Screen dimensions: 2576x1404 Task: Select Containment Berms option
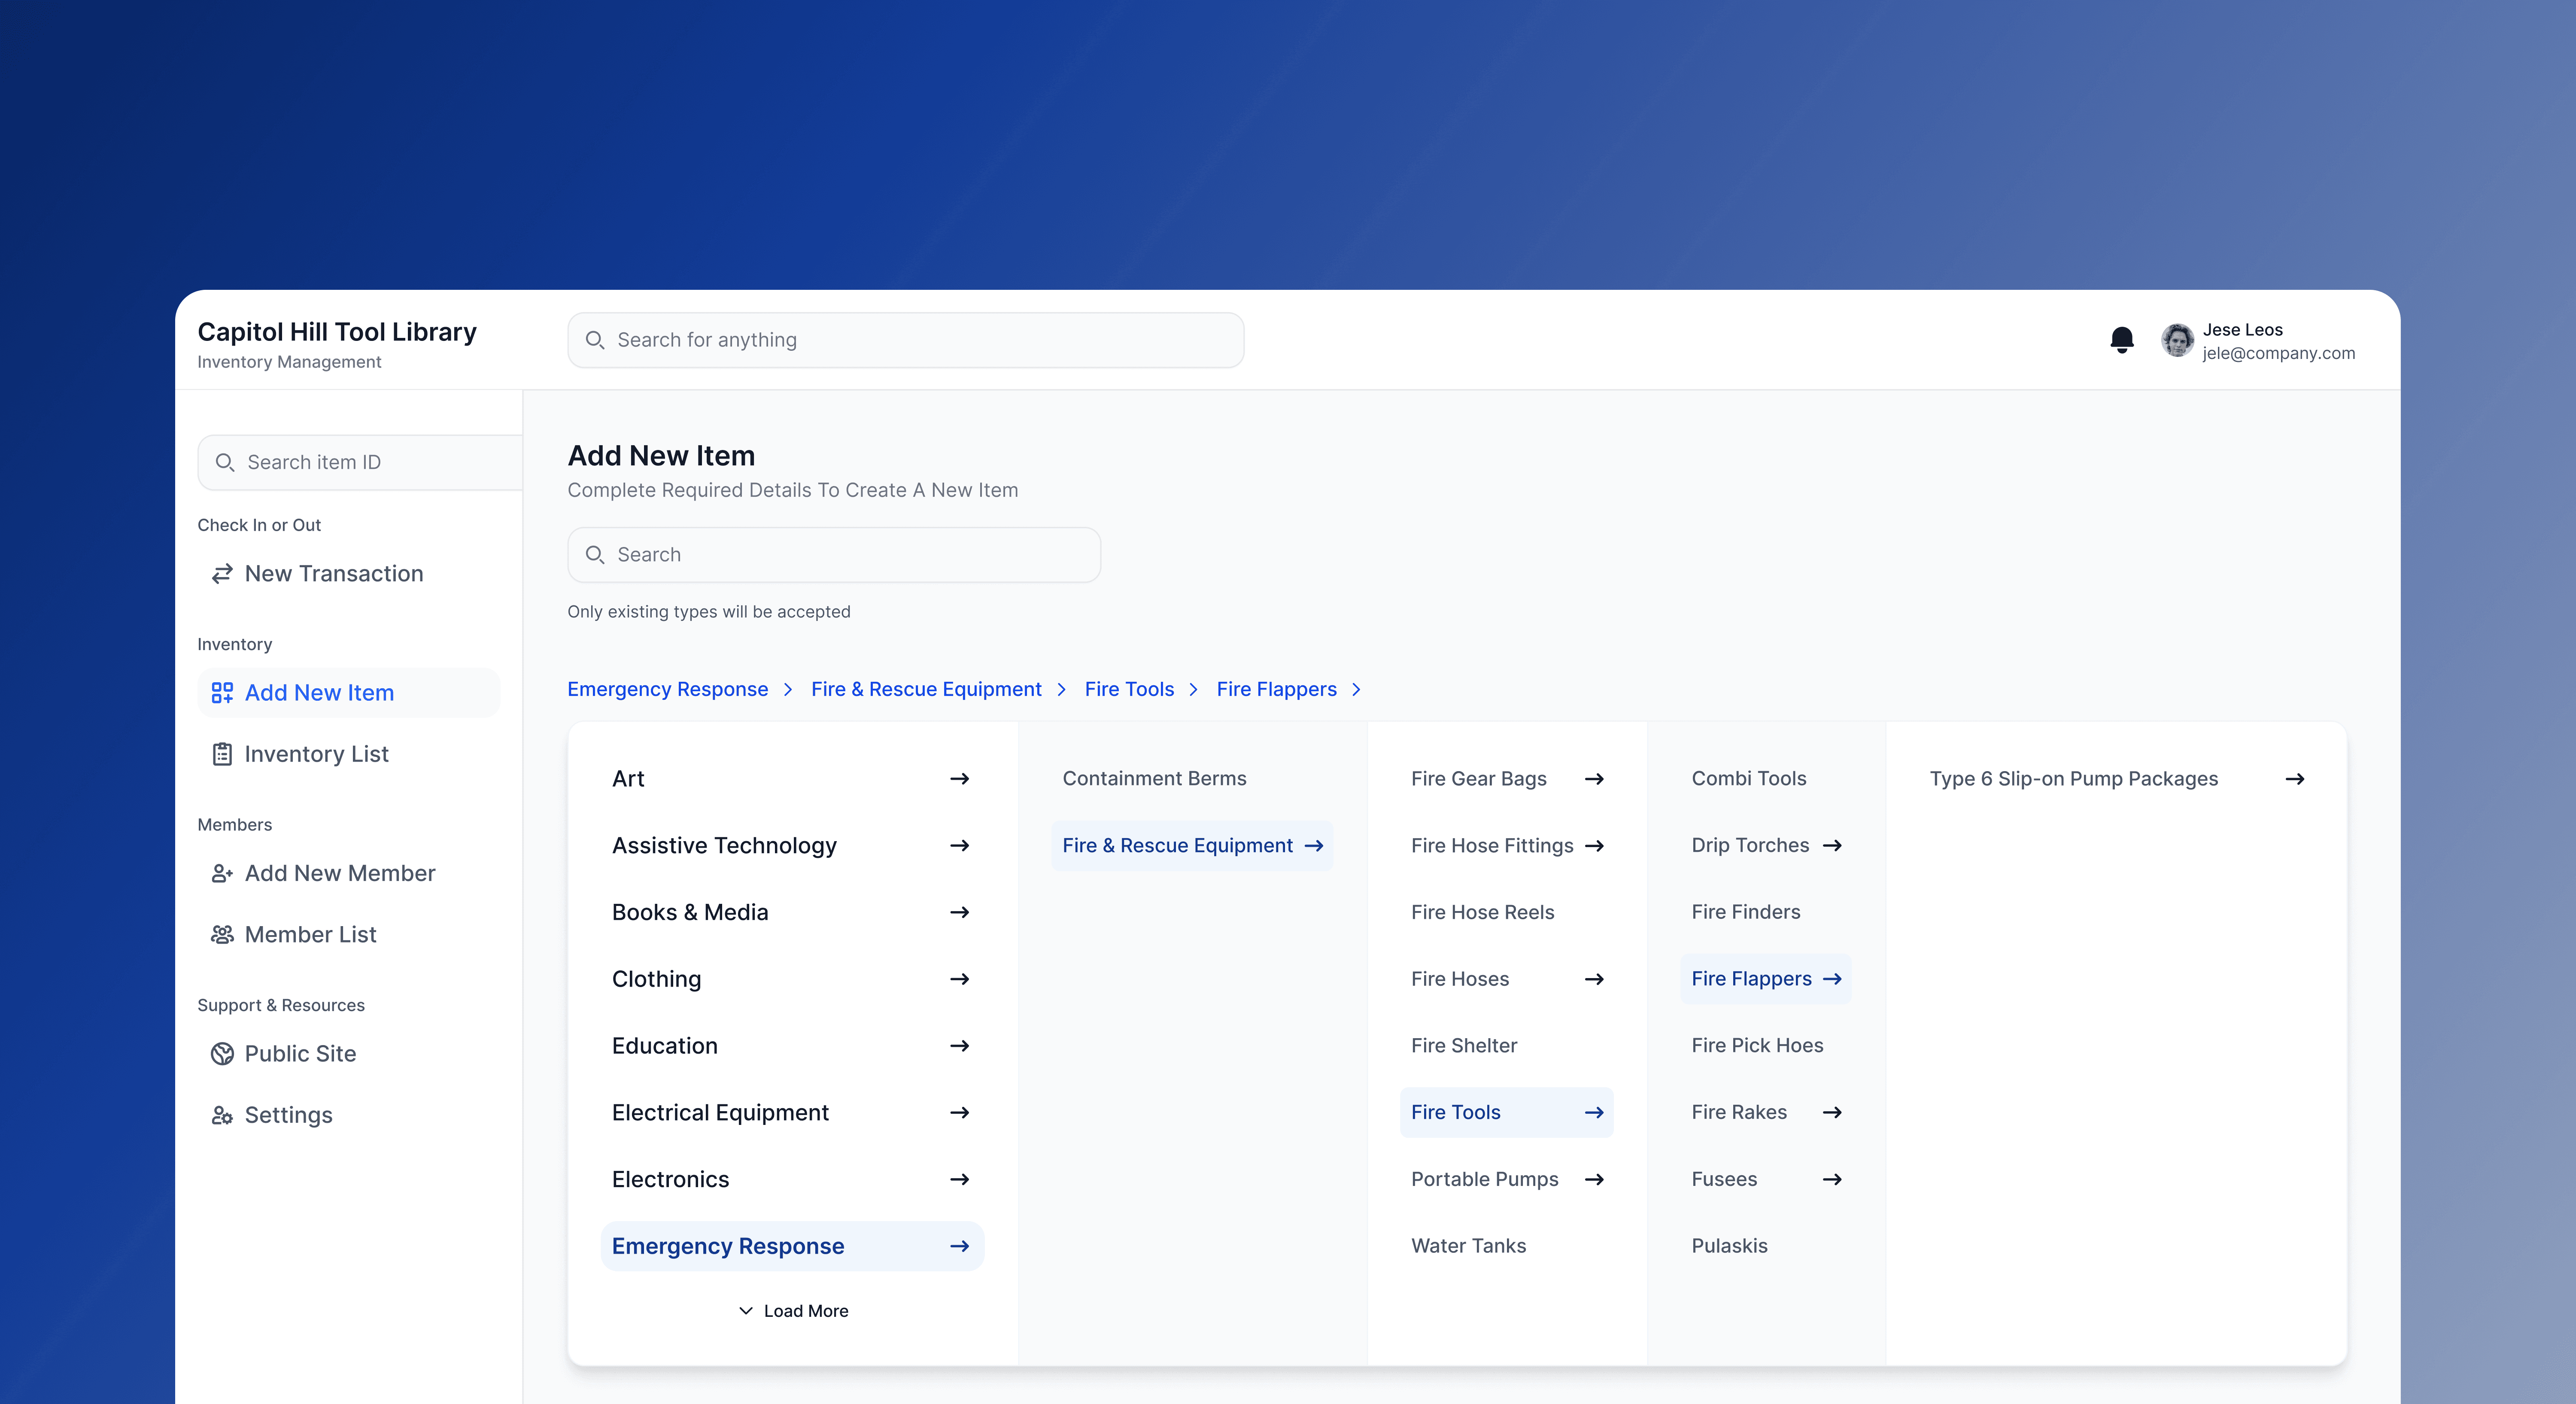pyautogui.click(x=1154, y=778)
